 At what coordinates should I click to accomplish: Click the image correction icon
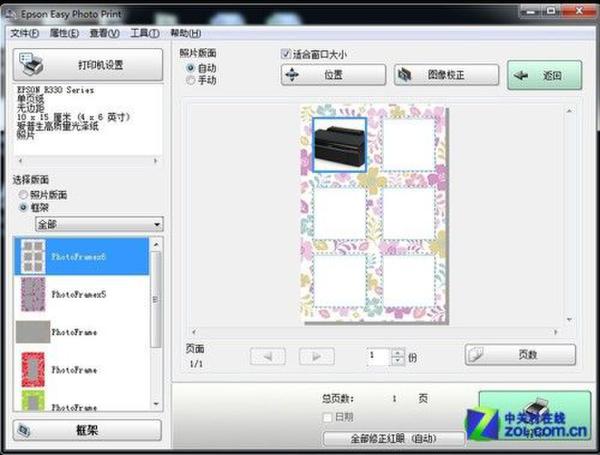404,75
